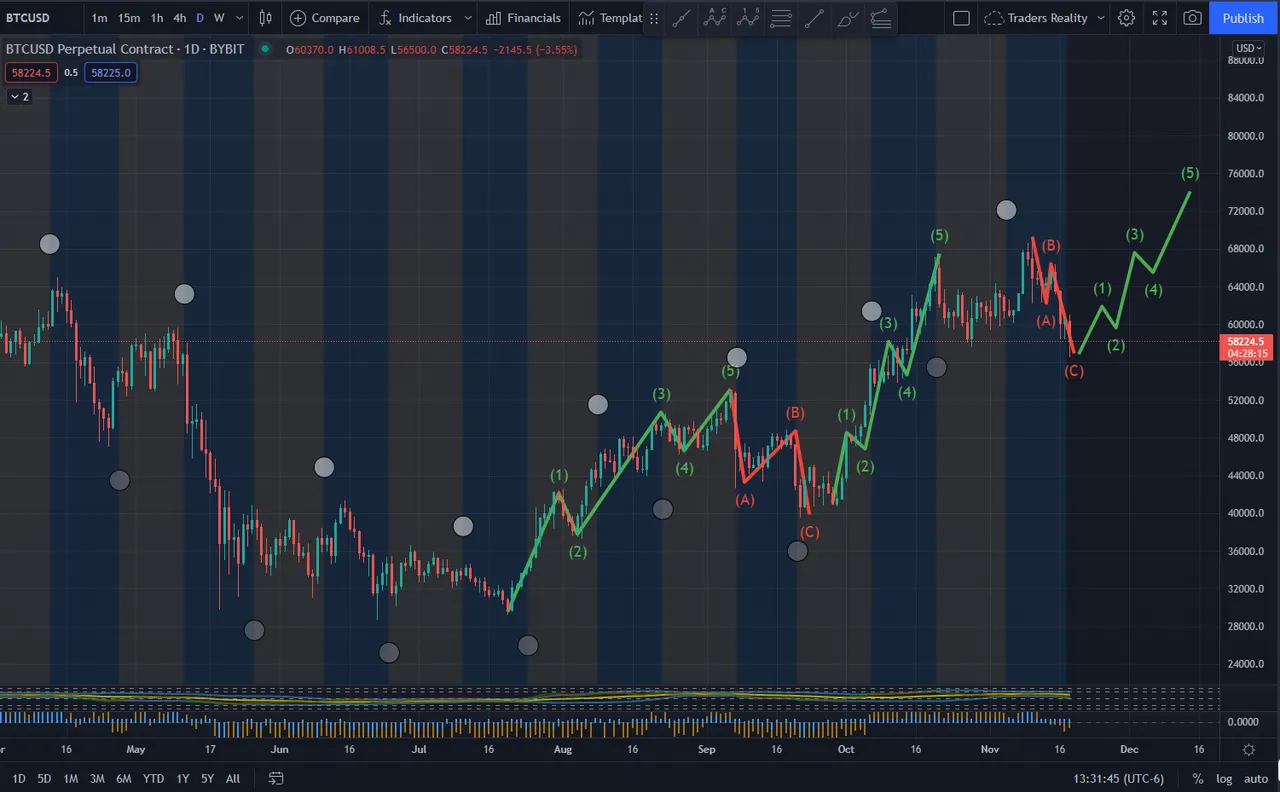Toggle auto scale
Image resolution: width=1280 pixels, height=792 pixels.
click(1256, 778)
